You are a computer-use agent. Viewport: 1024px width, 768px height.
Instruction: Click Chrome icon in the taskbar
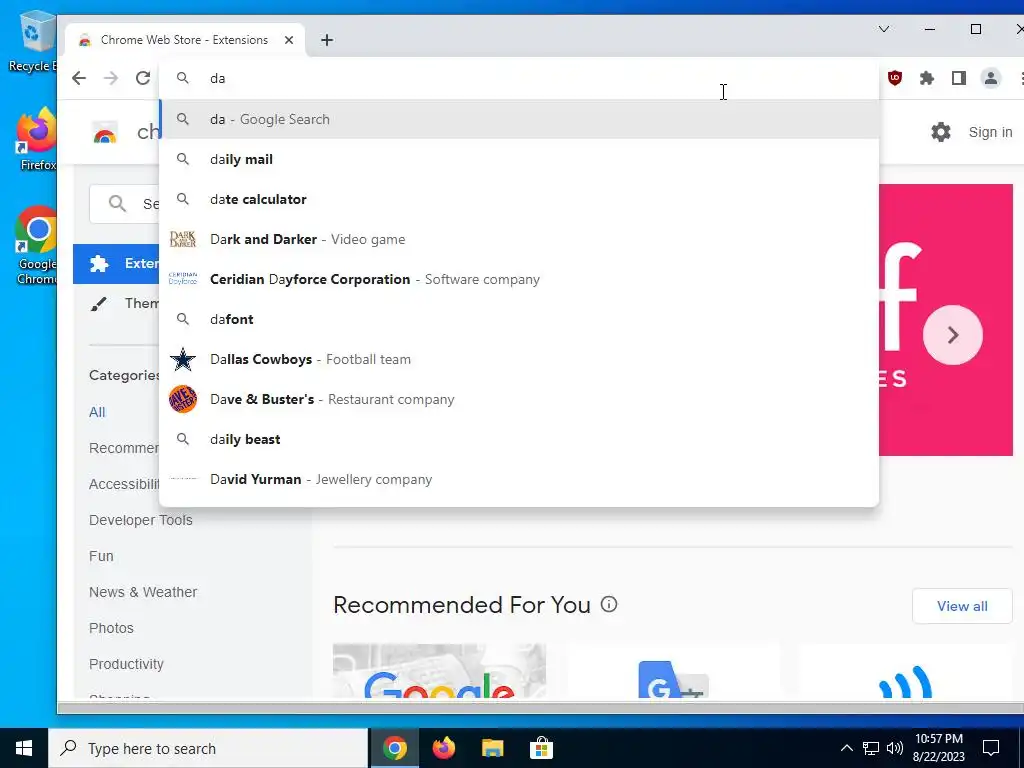pos(394,748)
